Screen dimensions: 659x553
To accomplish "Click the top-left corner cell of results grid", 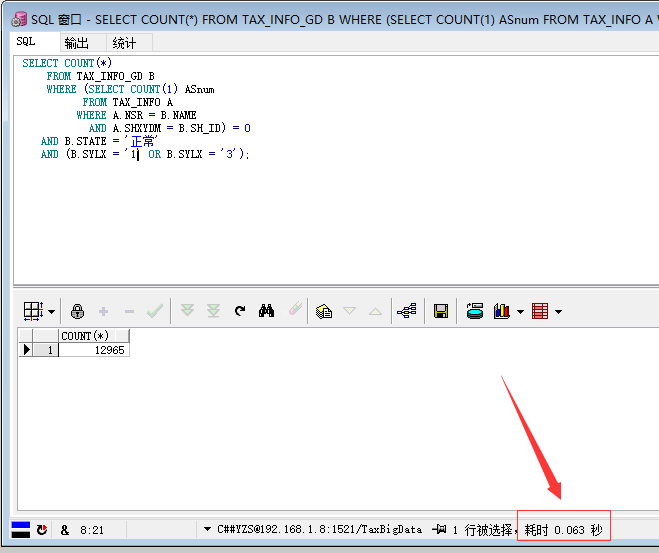I will point(26,336).
